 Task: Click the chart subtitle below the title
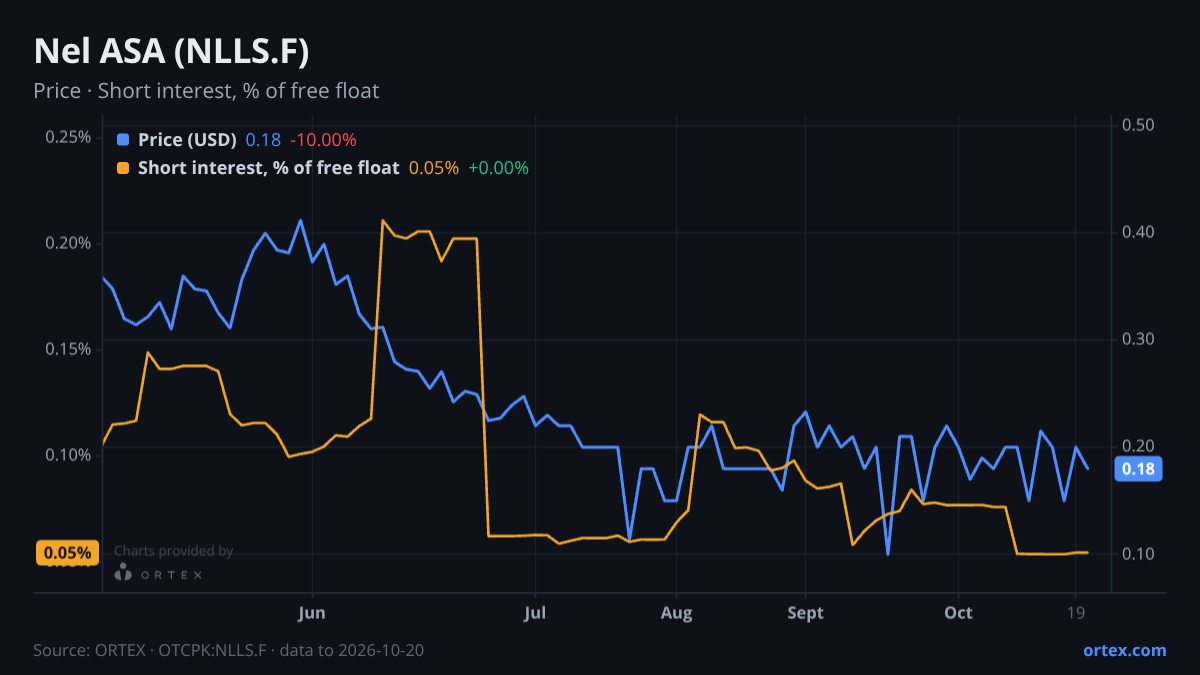click(x=206, y=91)
